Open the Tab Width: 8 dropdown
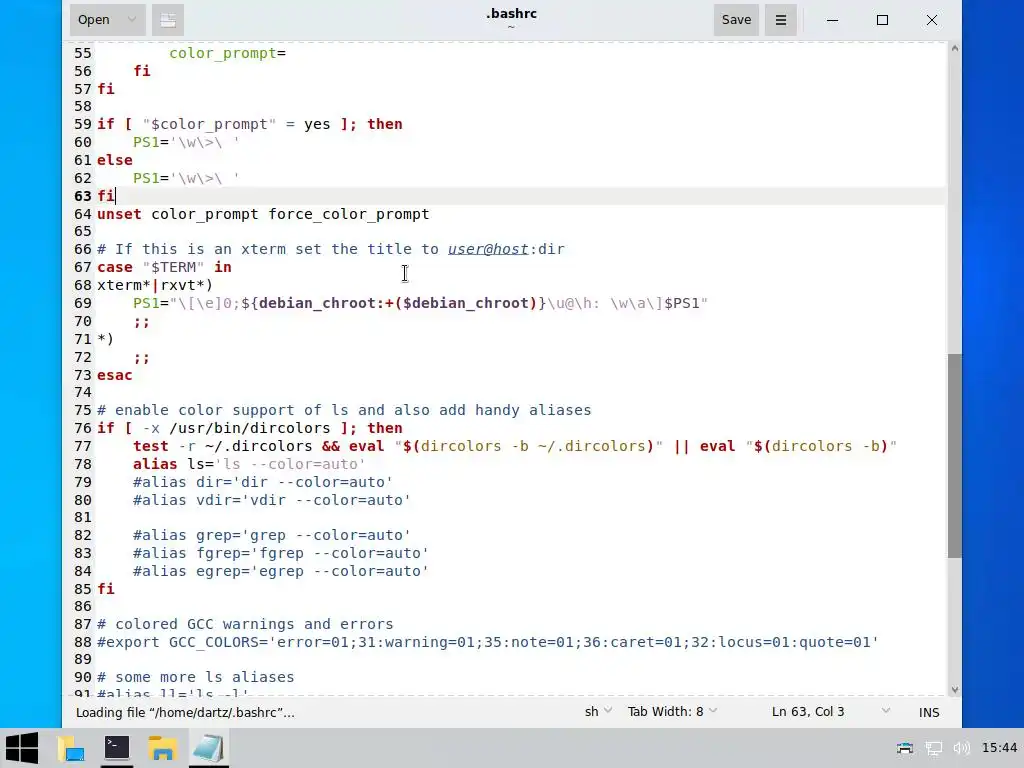 click(x=673, y=712)
